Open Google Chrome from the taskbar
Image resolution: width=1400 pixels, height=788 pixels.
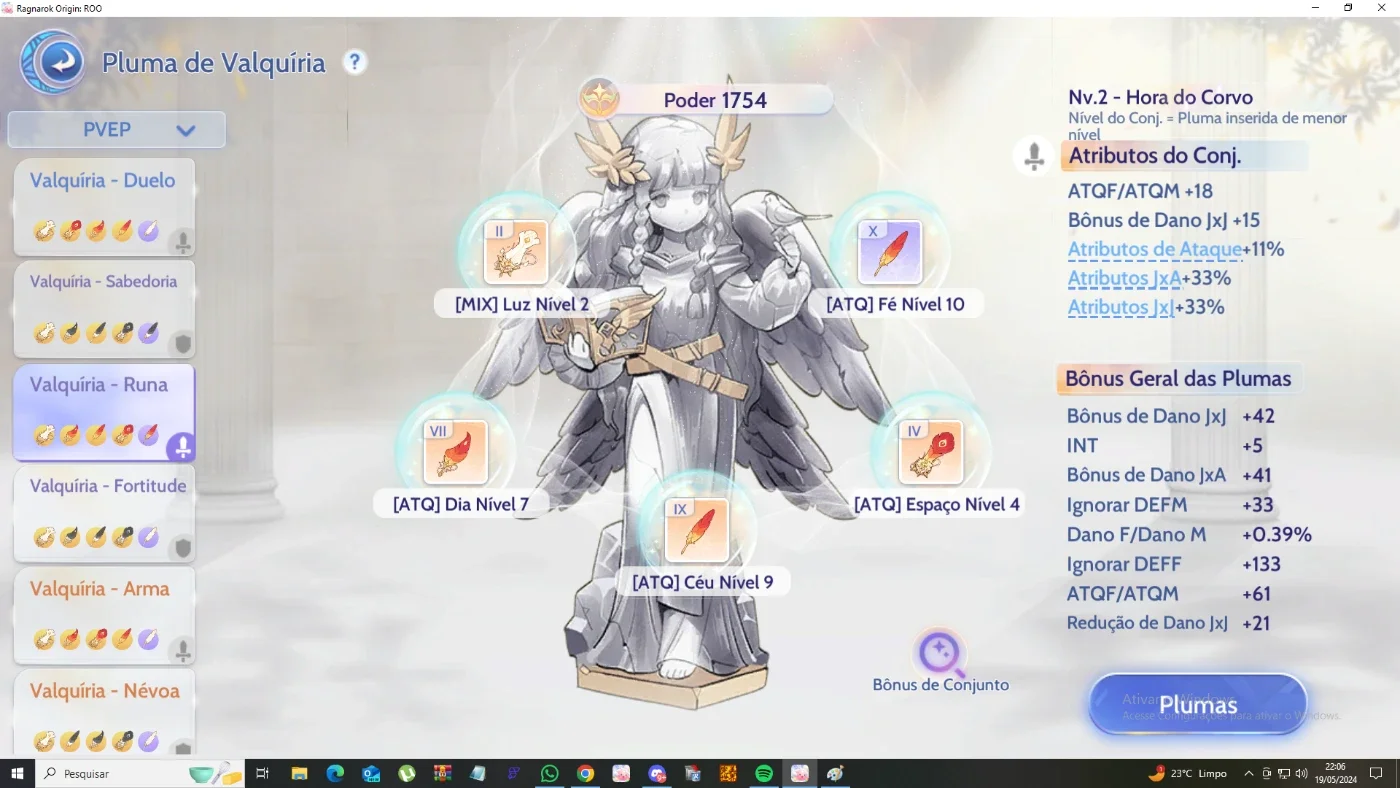585,773
